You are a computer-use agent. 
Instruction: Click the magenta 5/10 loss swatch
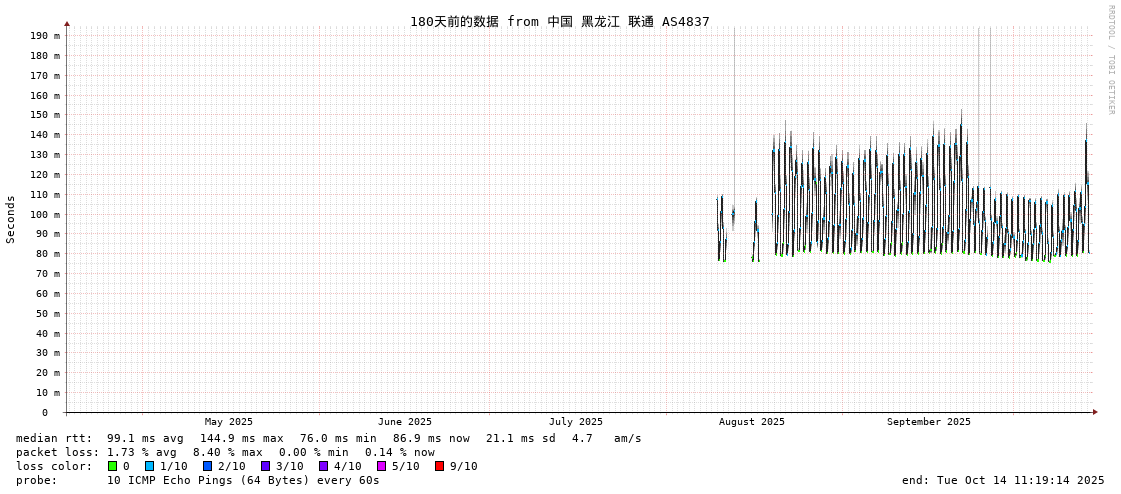(382, 466)
